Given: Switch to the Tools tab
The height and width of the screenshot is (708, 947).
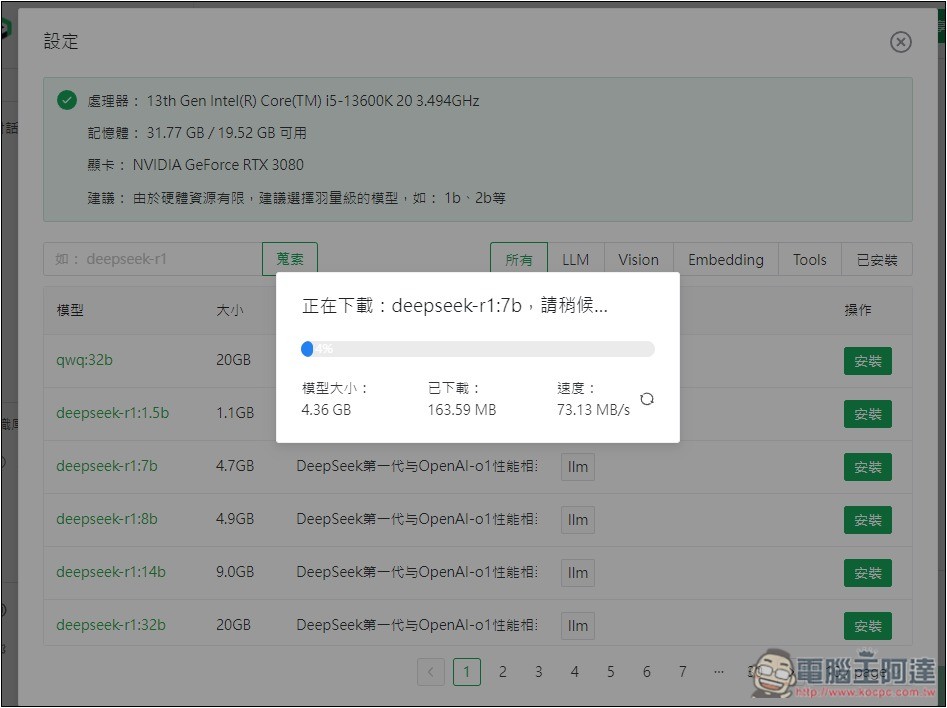Looking at the screenshot, I should click(x=809, y=260).
